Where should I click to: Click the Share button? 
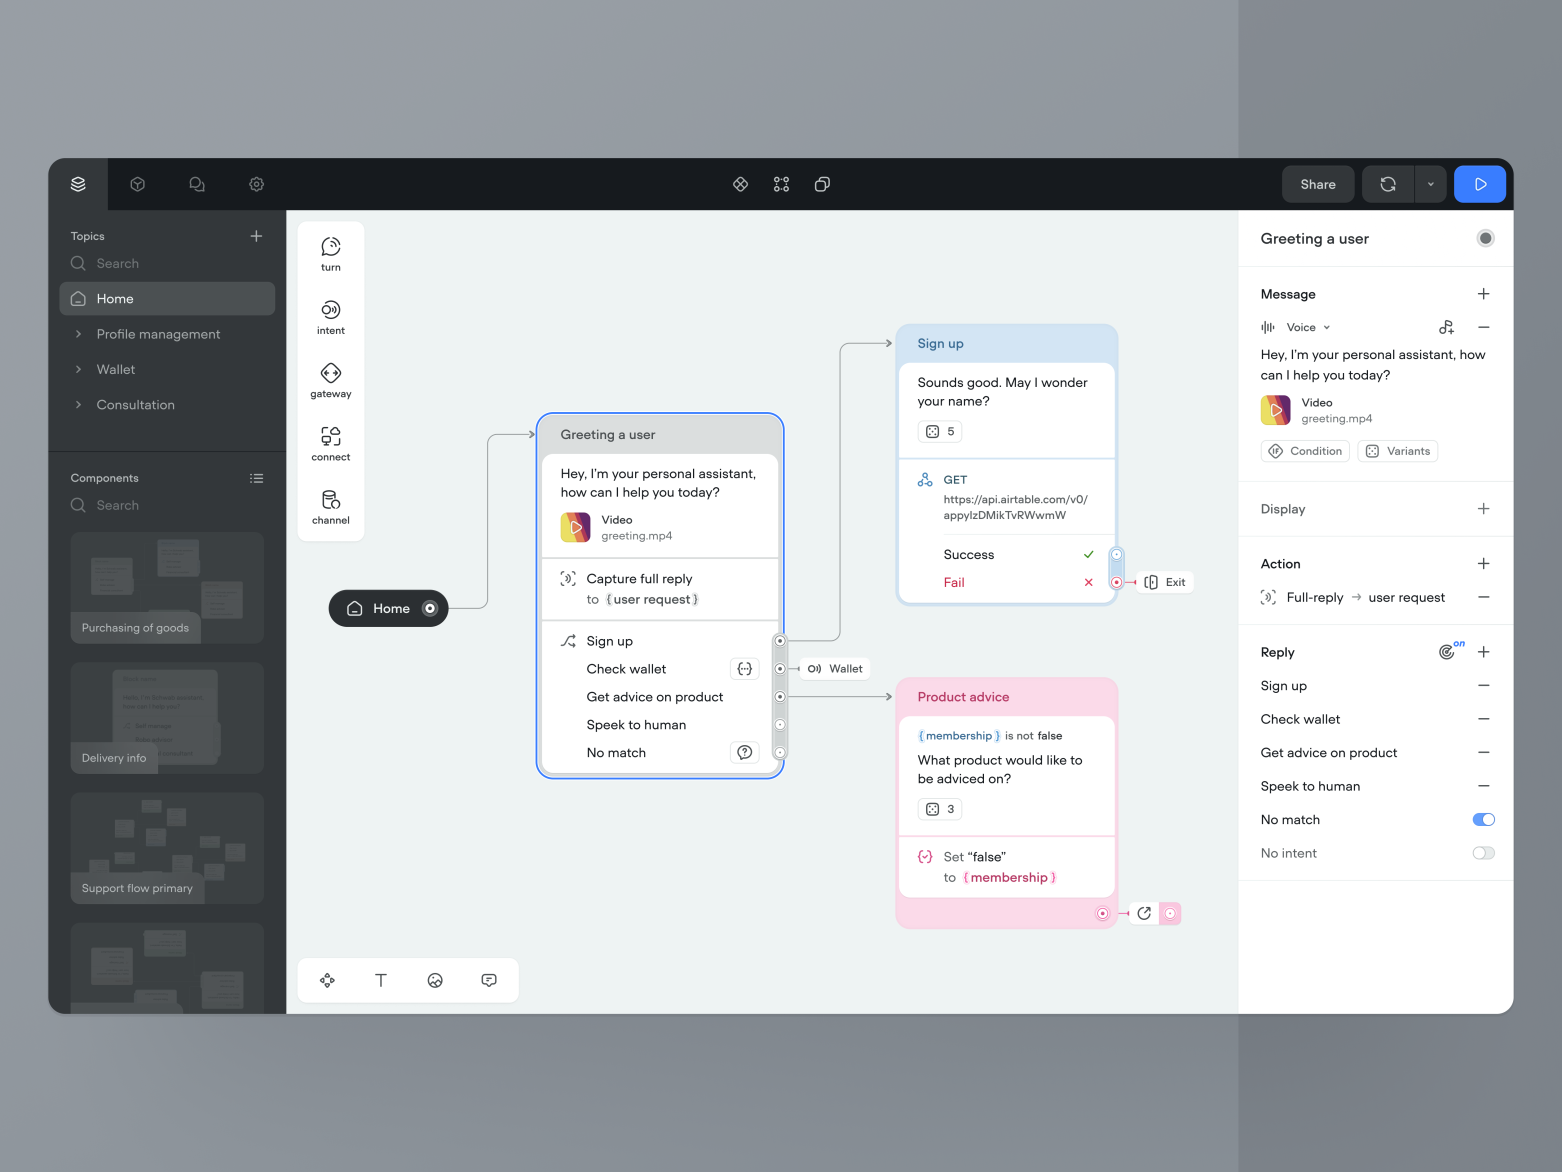(1317, 184)
